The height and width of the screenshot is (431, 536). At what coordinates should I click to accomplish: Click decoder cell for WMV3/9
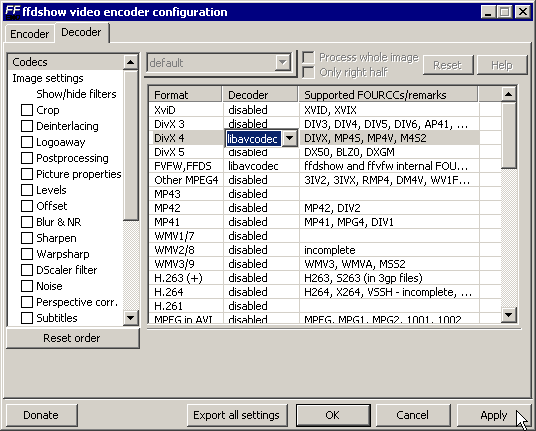pyautogui.click(x=260, y=264)
